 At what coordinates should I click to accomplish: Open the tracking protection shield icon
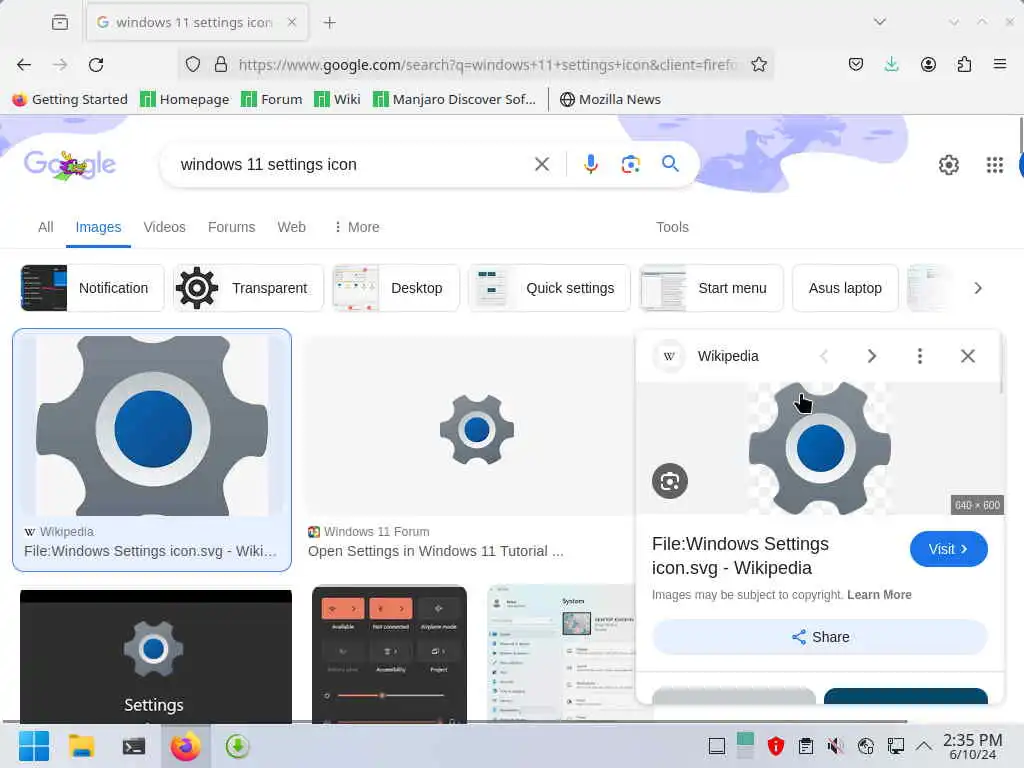tap(193, 65)
